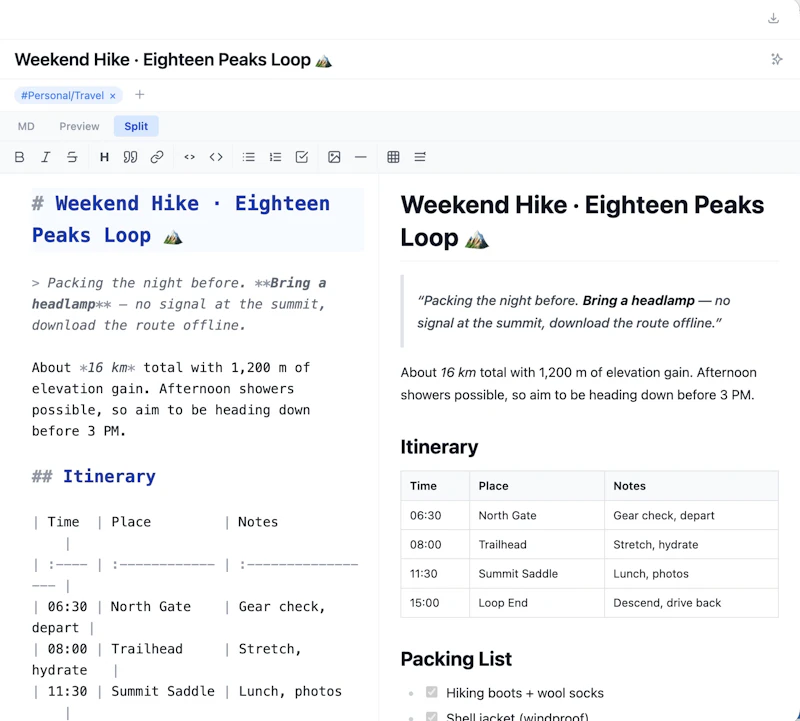Insert a heading
Viewport: 800px width, 721px height.
tap(104, 157)
